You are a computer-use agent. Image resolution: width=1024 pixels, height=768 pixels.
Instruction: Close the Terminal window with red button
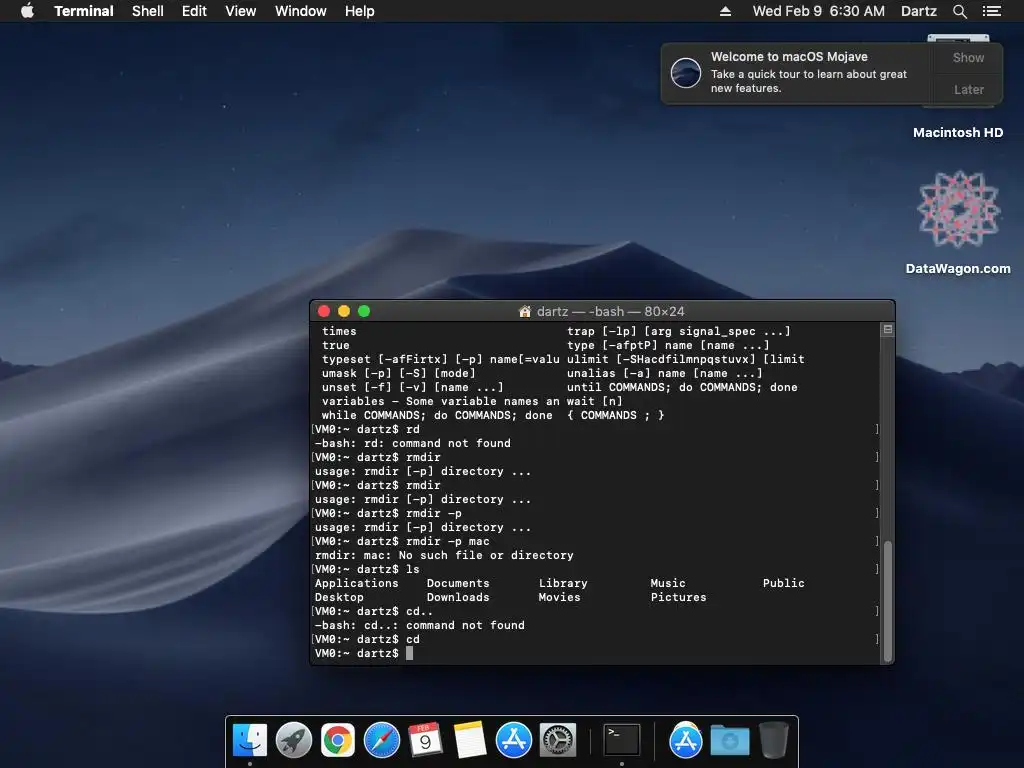324,312
